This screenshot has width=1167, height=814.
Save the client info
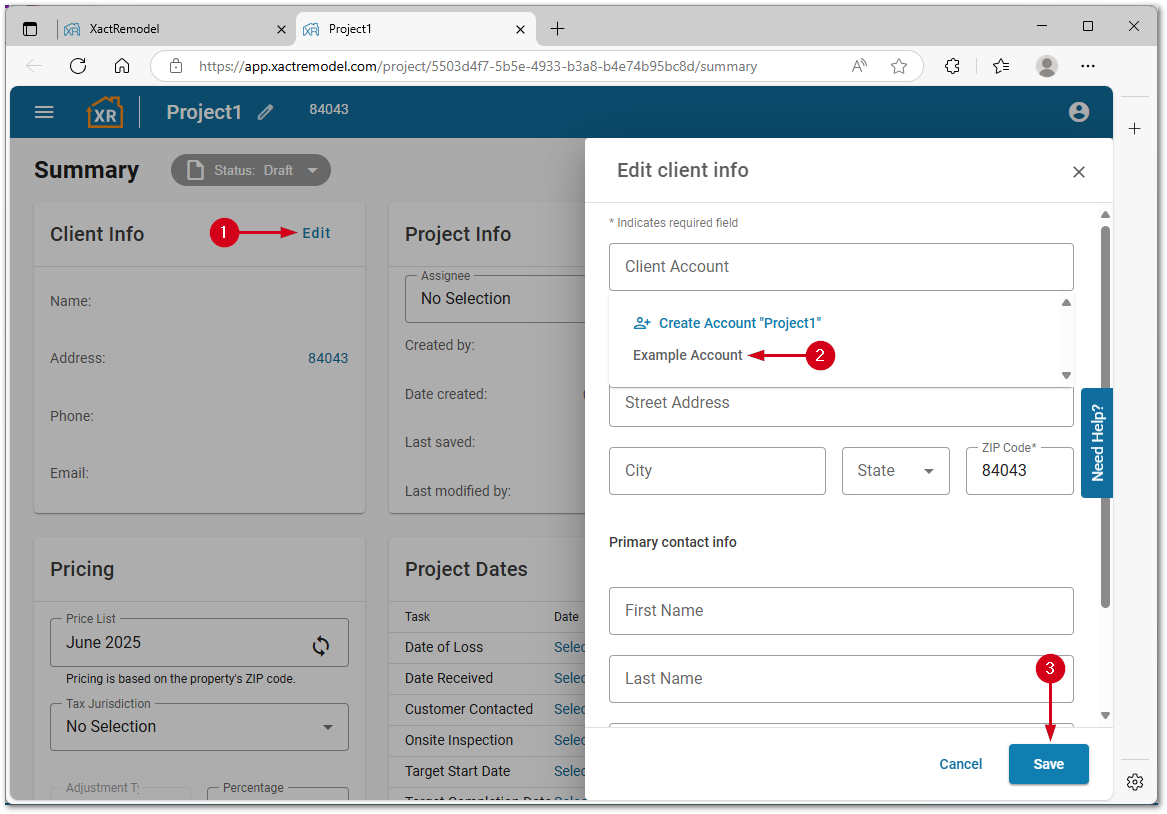point(1048,764)
